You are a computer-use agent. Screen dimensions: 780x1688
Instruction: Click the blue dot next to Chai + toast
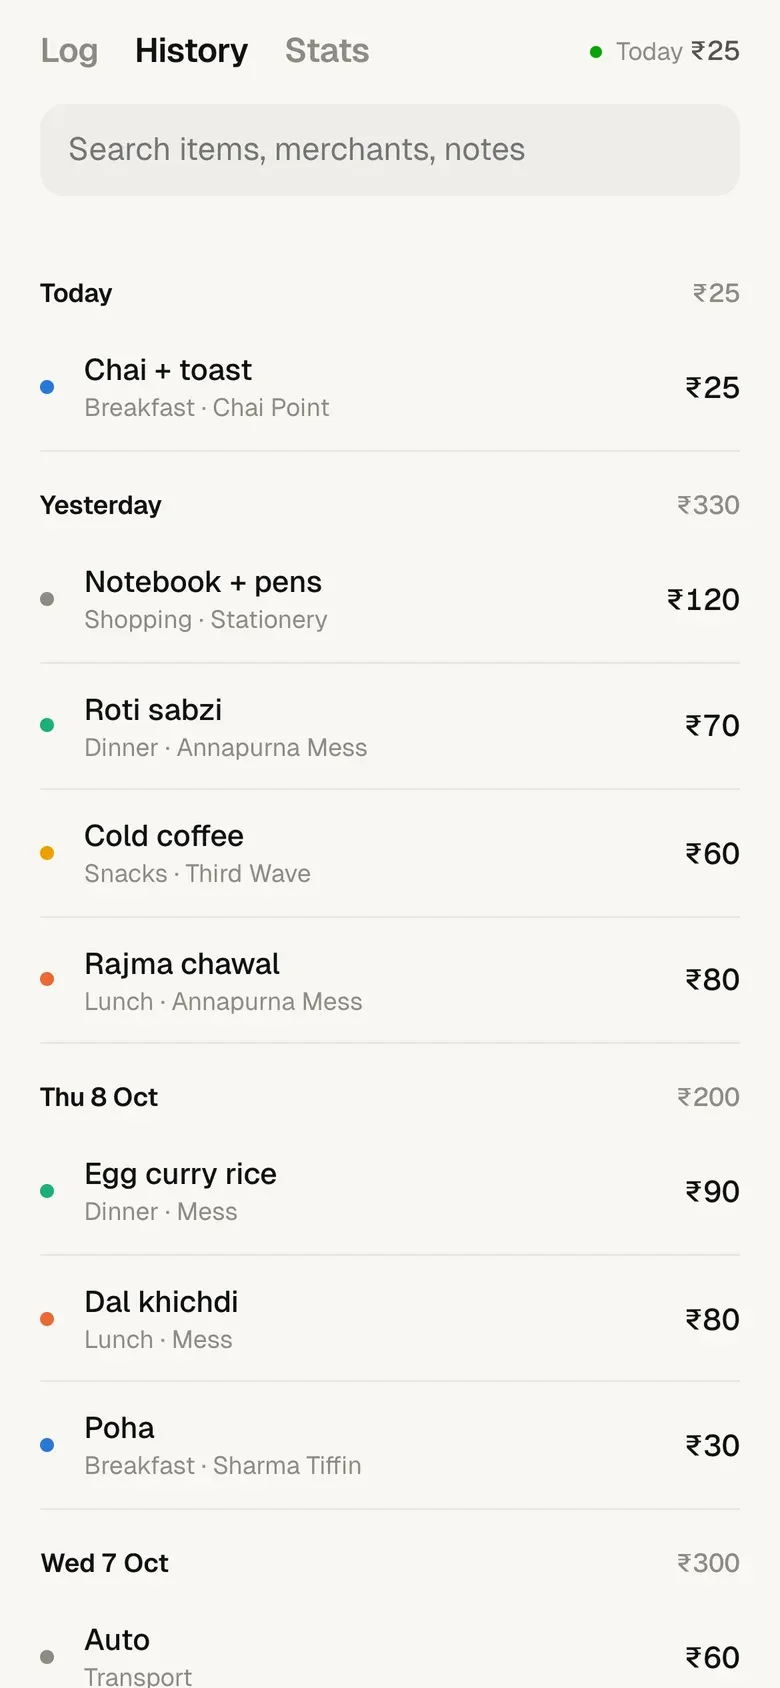pos(47,387)
